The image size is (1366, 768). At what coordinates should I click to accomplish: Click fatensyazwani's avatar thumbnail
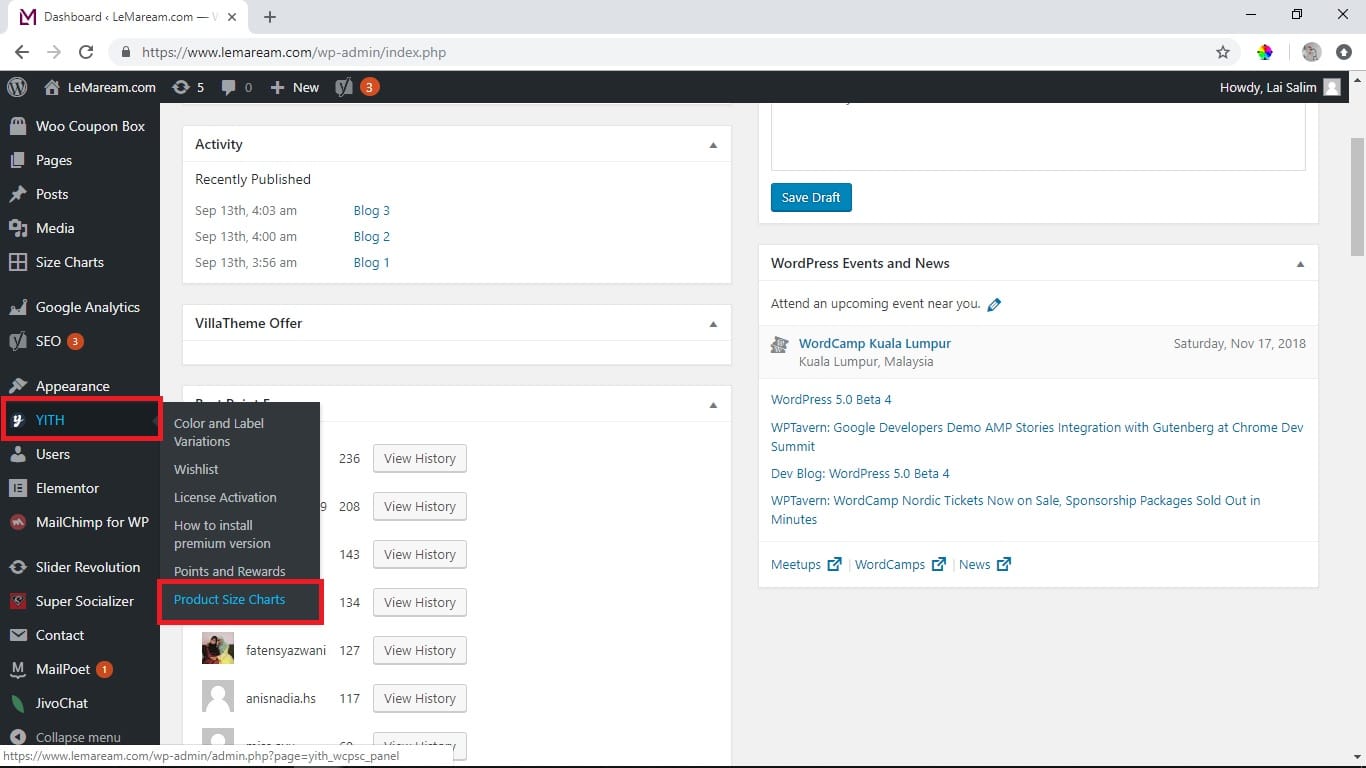218,648
